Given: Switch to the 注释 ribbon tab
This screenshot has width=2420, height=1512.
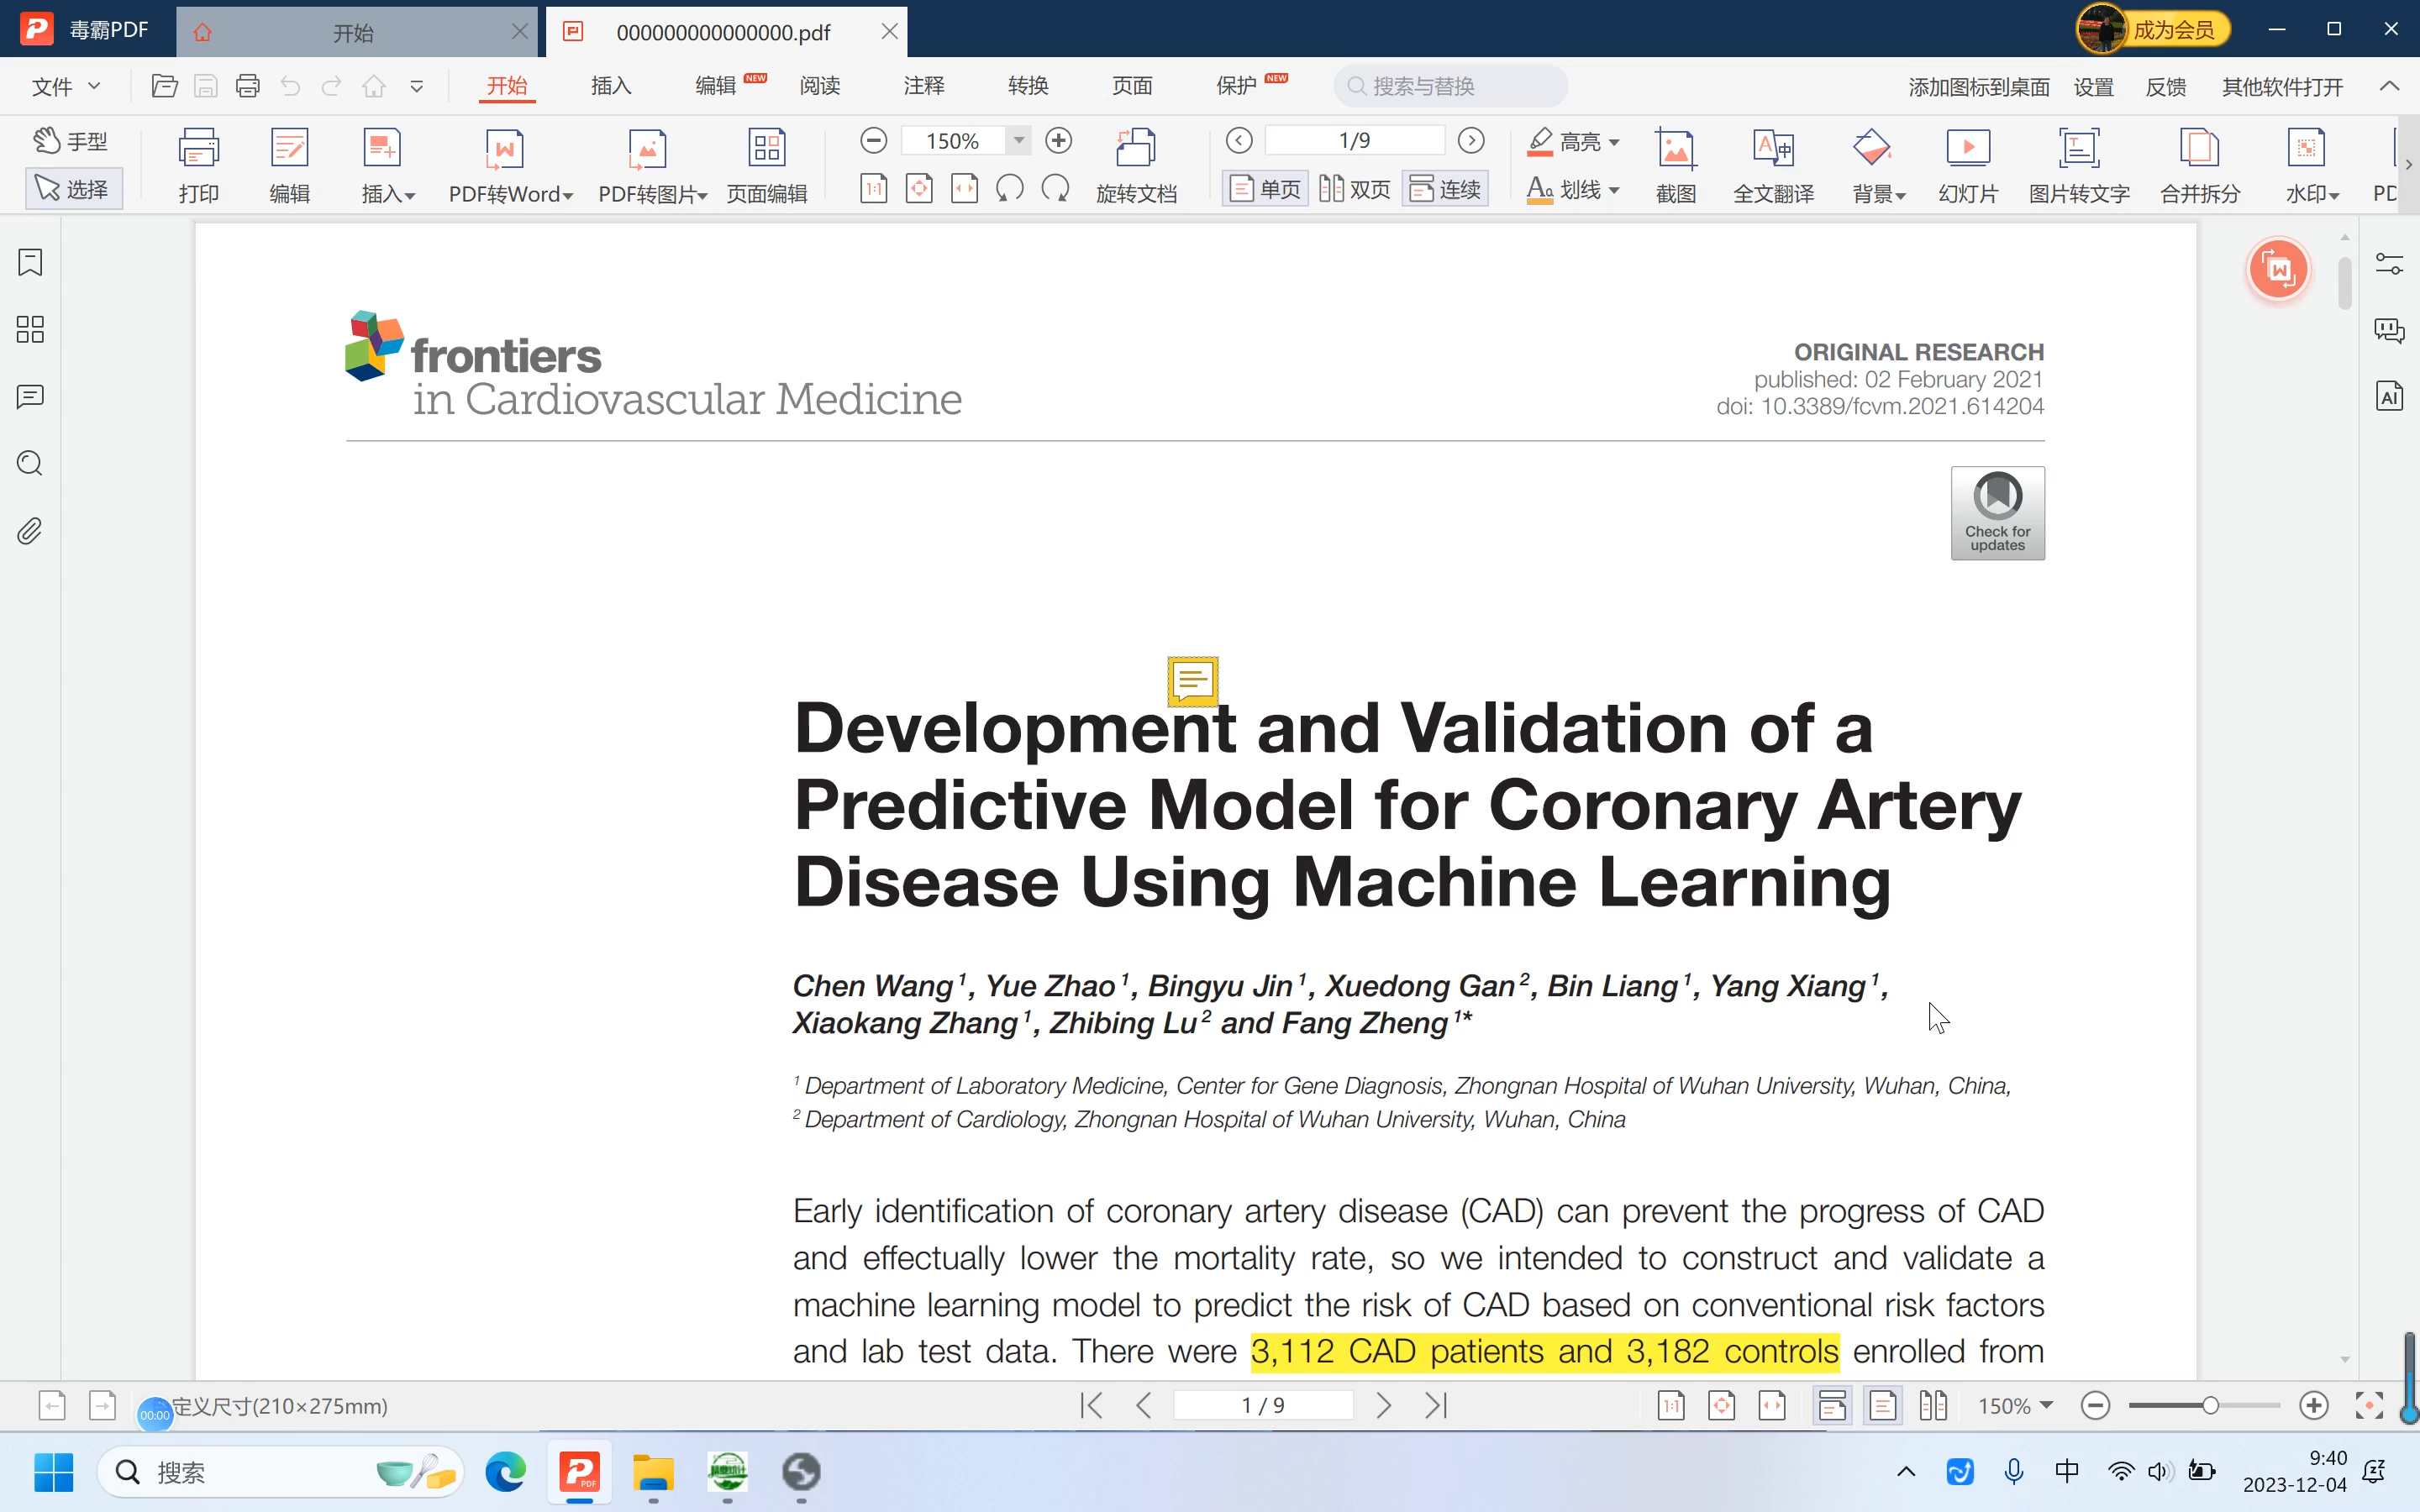Looking at the screenshot, I should [924, 86].
